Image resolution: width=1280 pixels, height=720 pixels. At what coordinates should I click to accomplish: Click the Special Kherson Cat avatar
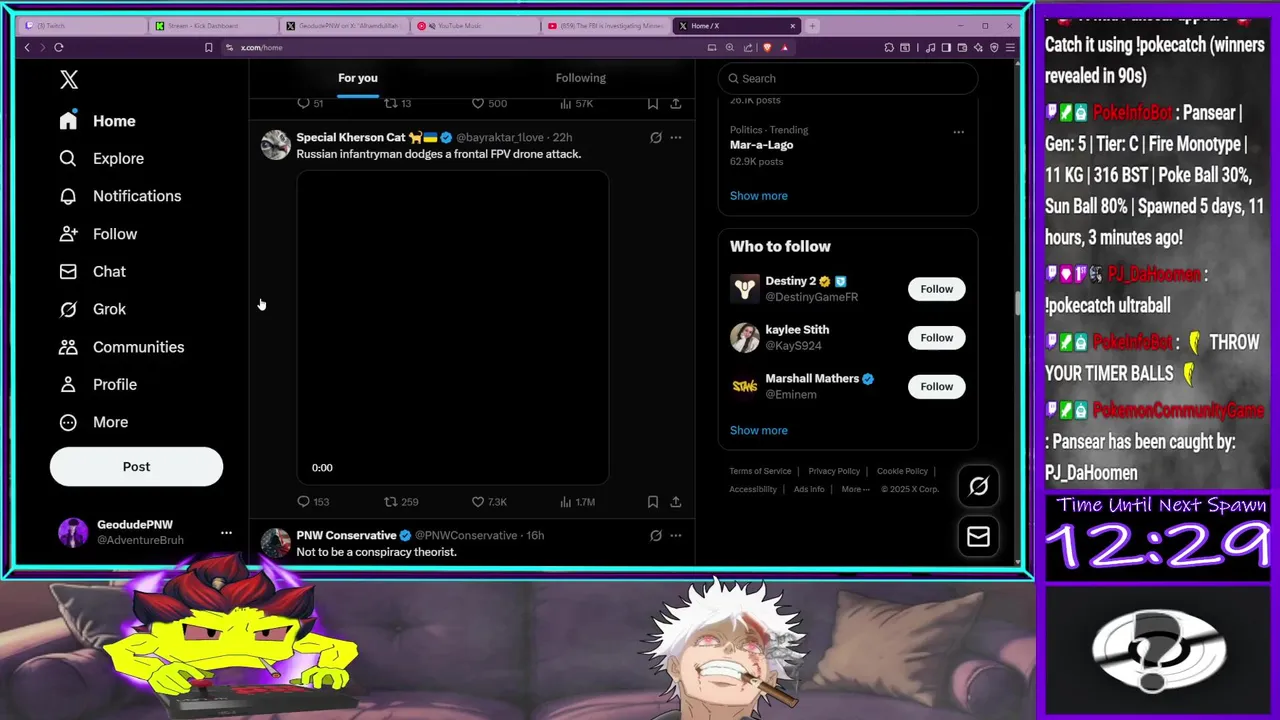[x=275, y=145]
